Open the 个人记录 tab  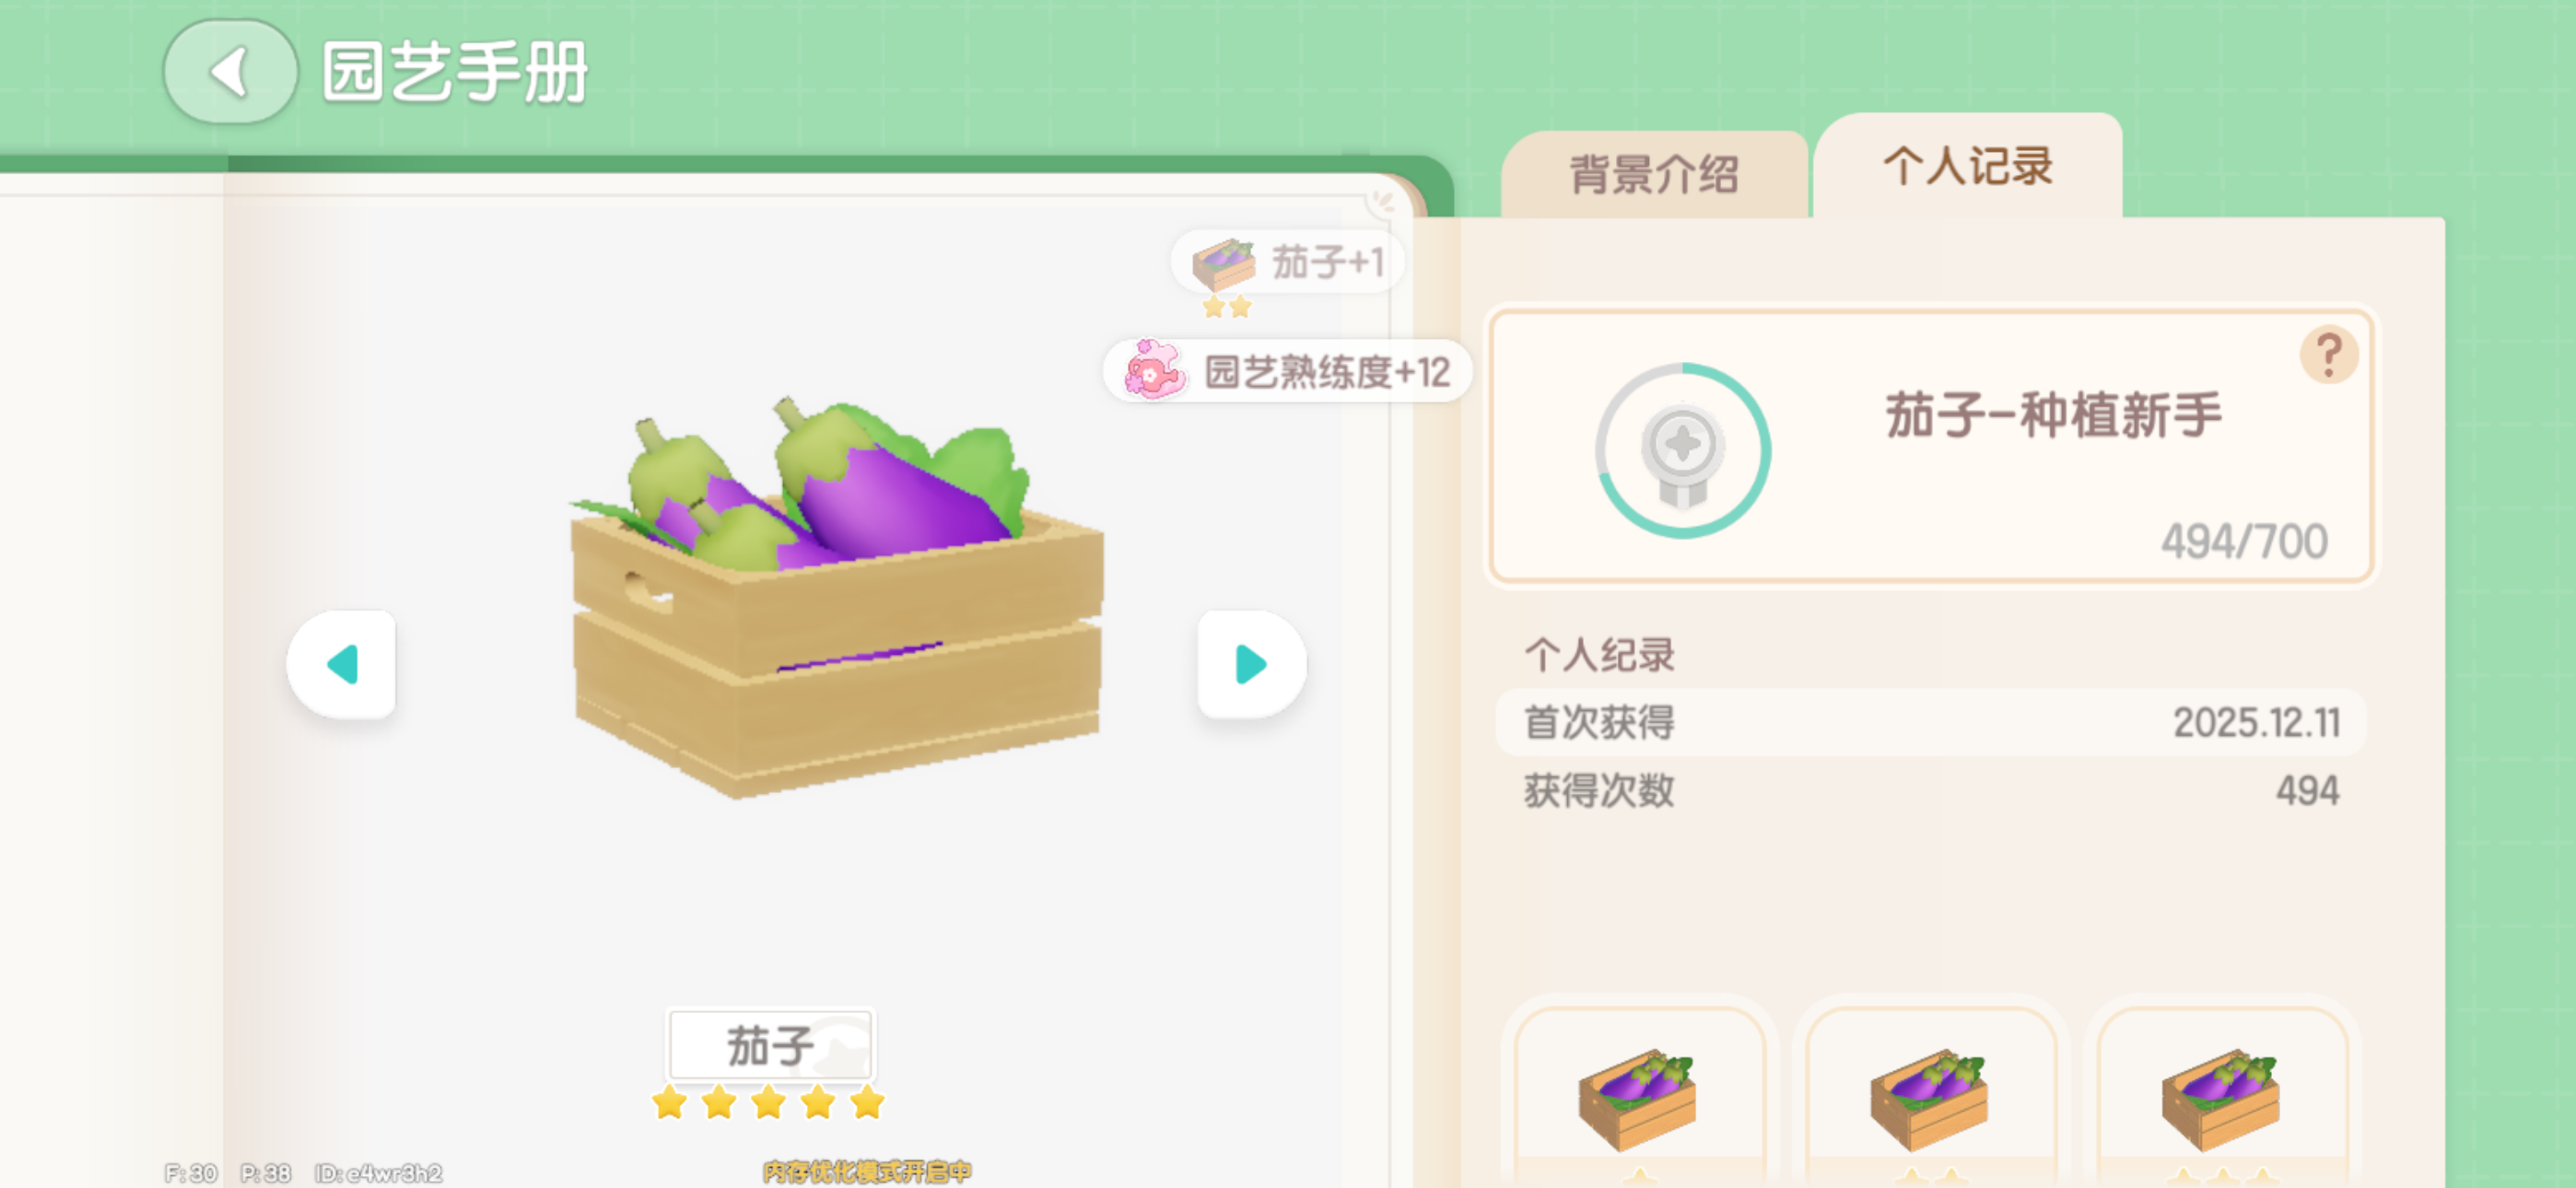click(1968, 166)
